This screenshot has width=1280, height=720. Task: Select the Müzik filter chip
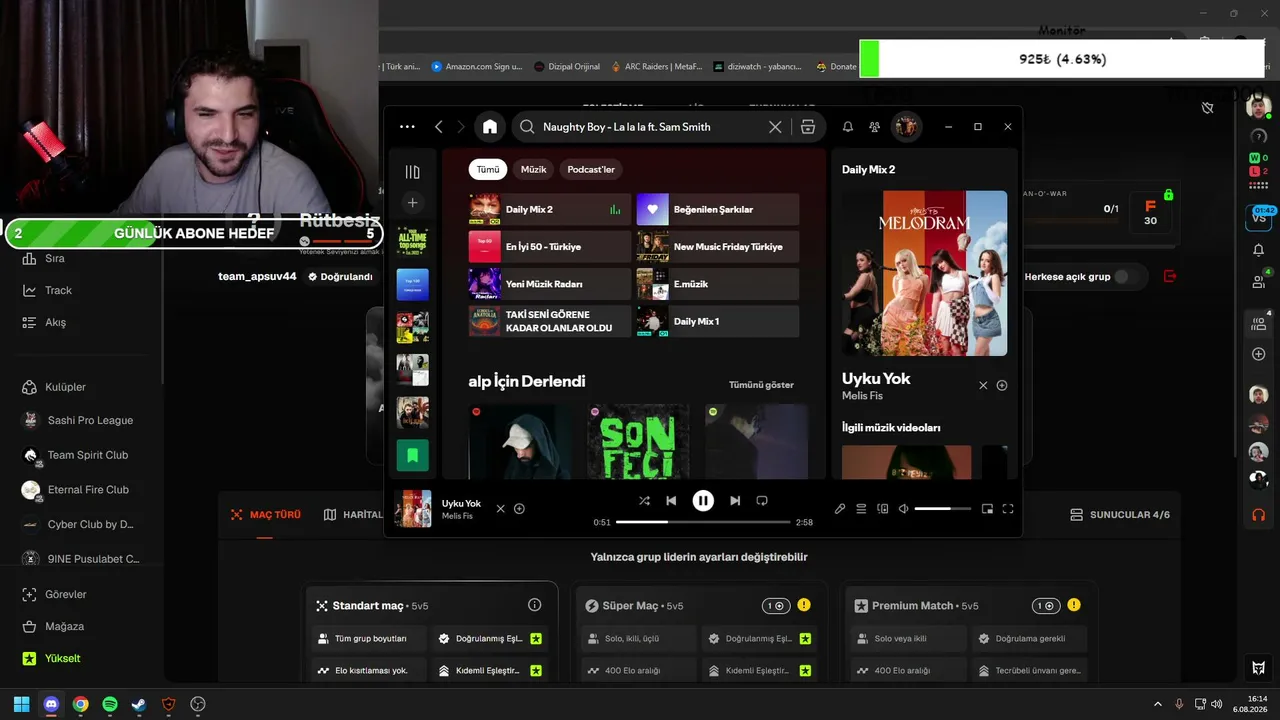click(534, 170)
